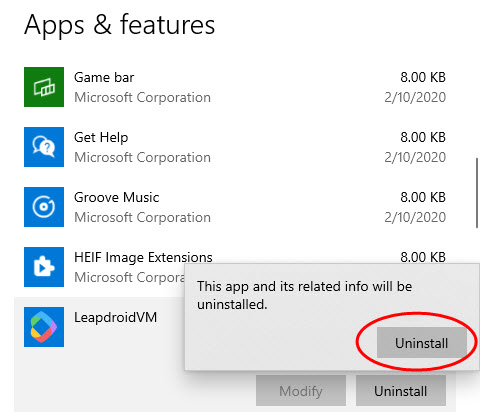The image size is (480, 412).
Task: Click the HEIF Image Extensions icon
Action: click(44, 267)
